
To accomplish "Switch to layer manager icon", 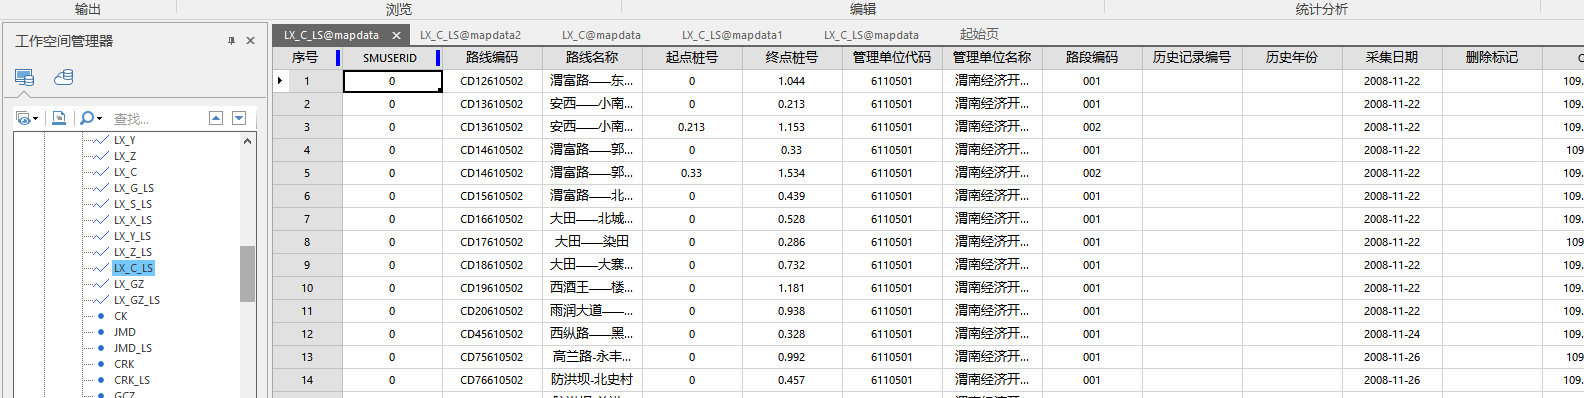I will pyautogui.click(x=63, y=77).
